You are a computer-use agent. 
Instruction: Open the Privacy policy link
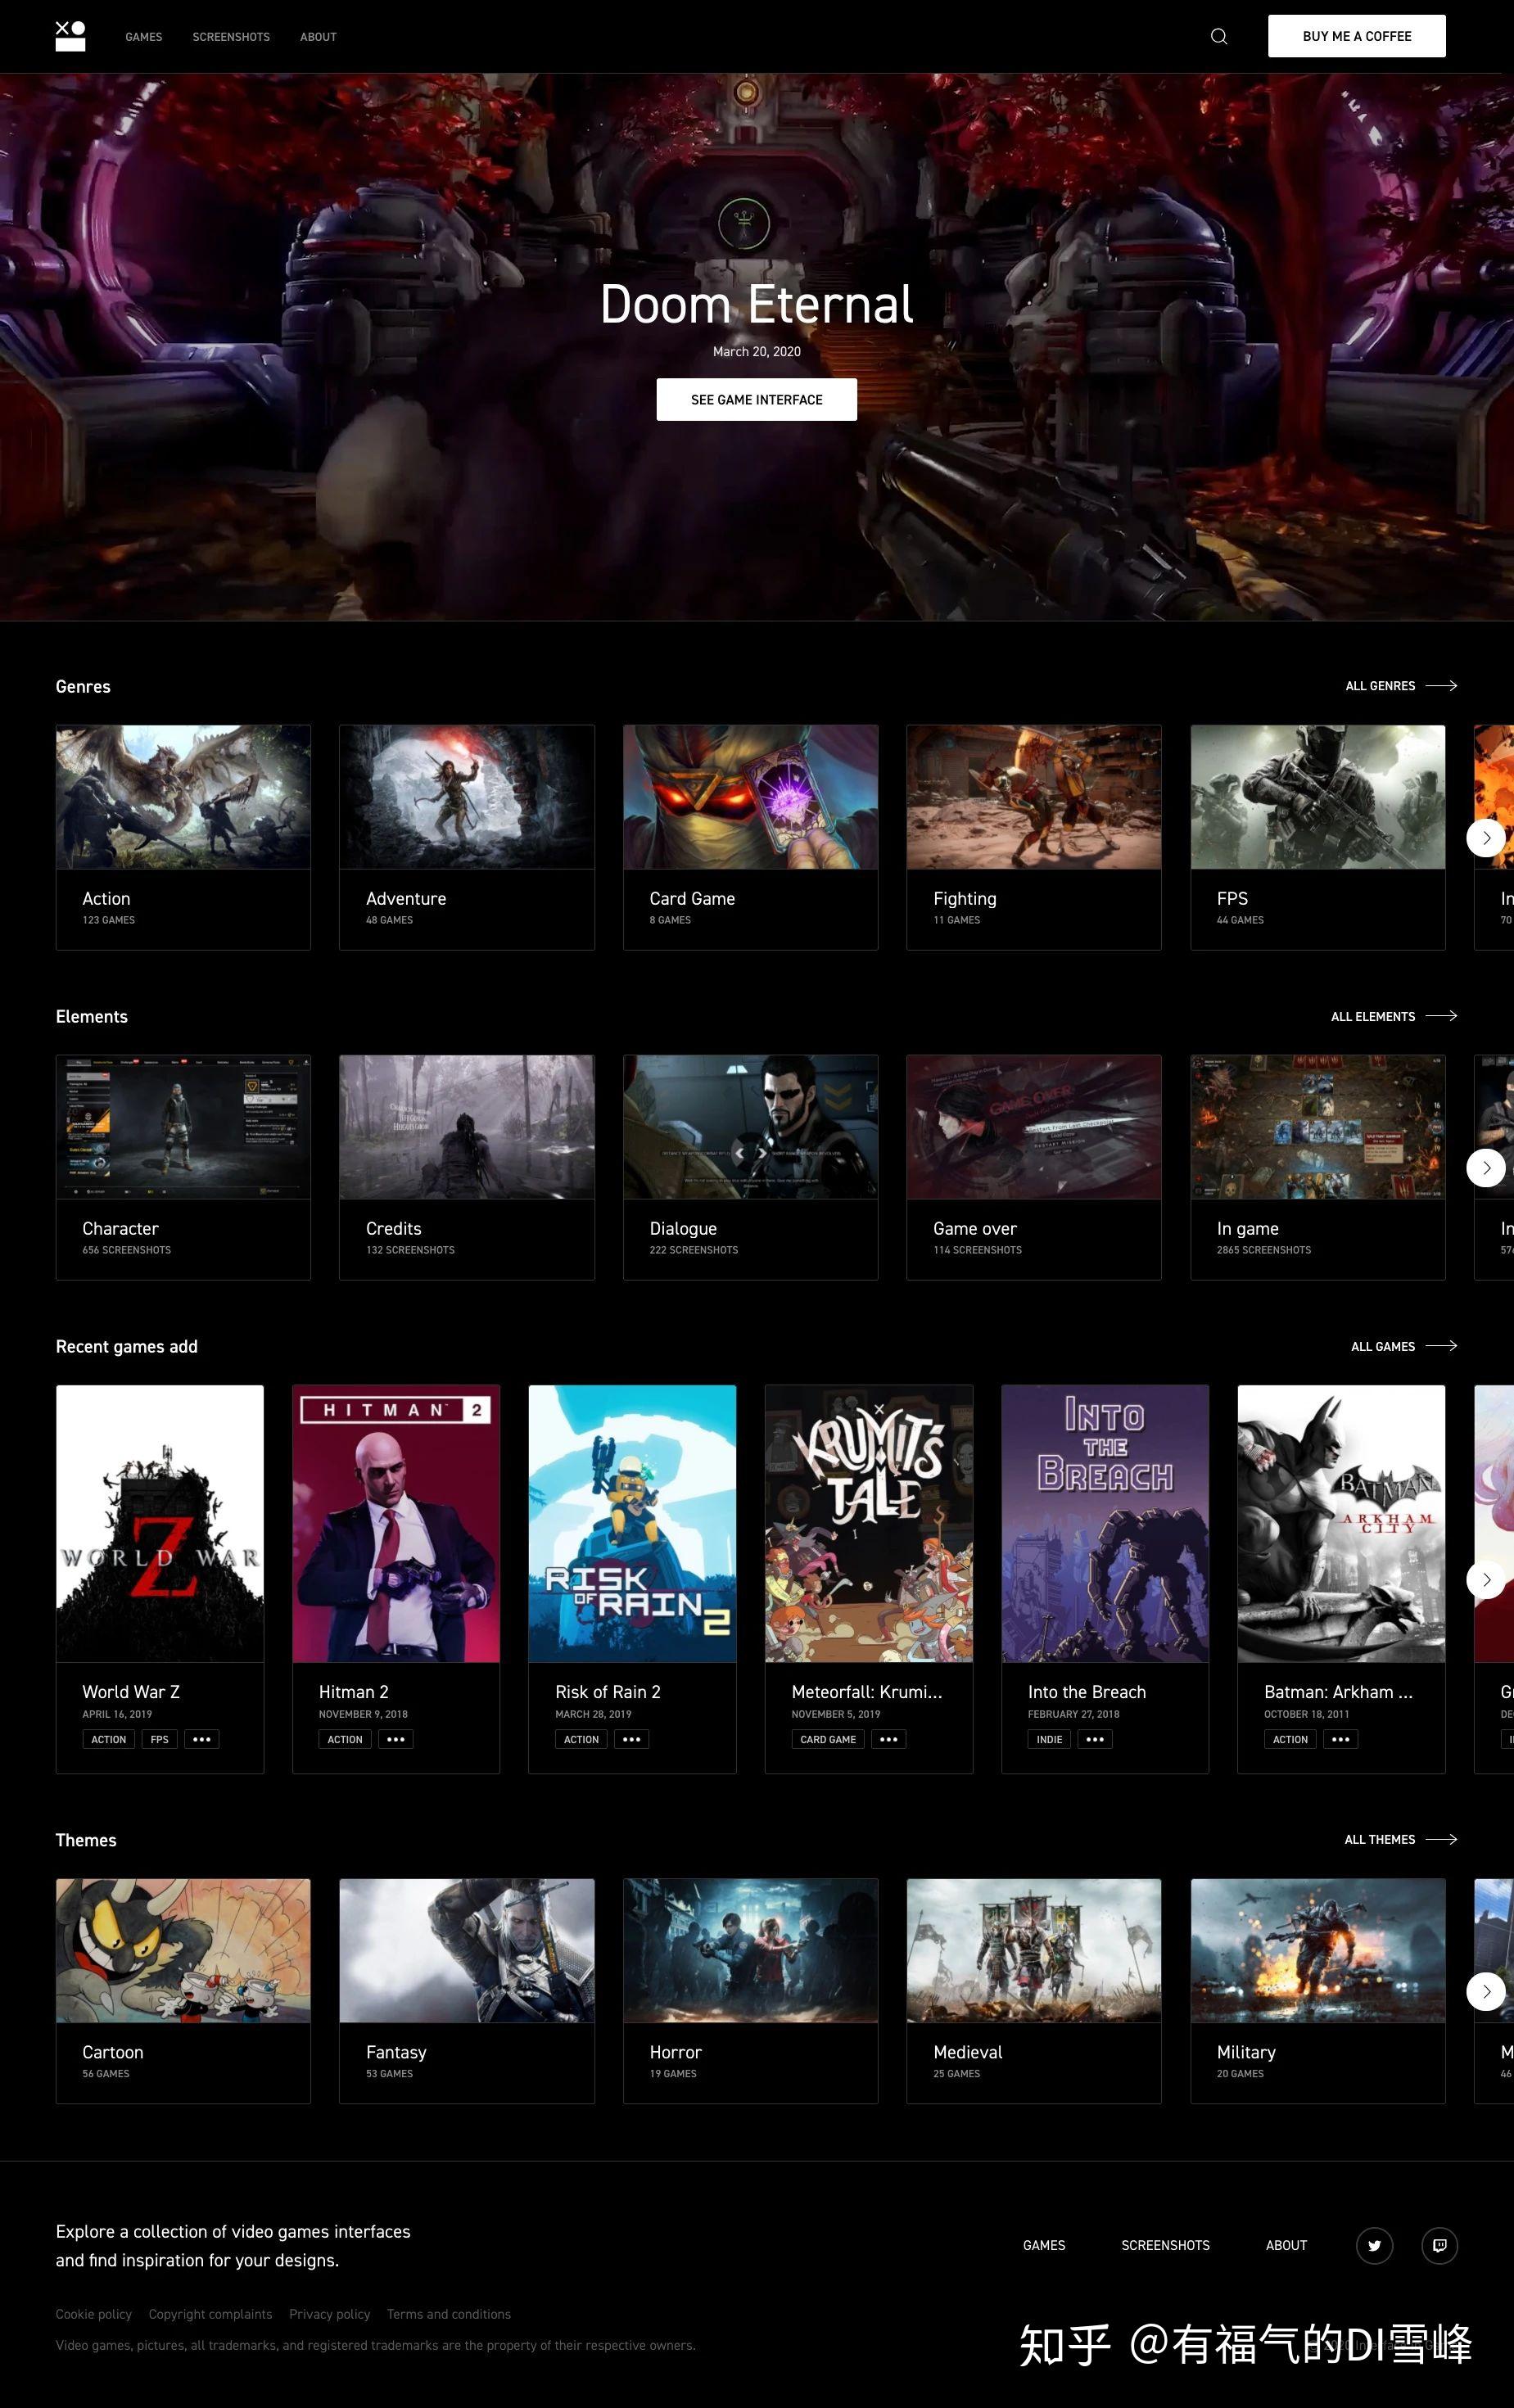click(329, 2314)
